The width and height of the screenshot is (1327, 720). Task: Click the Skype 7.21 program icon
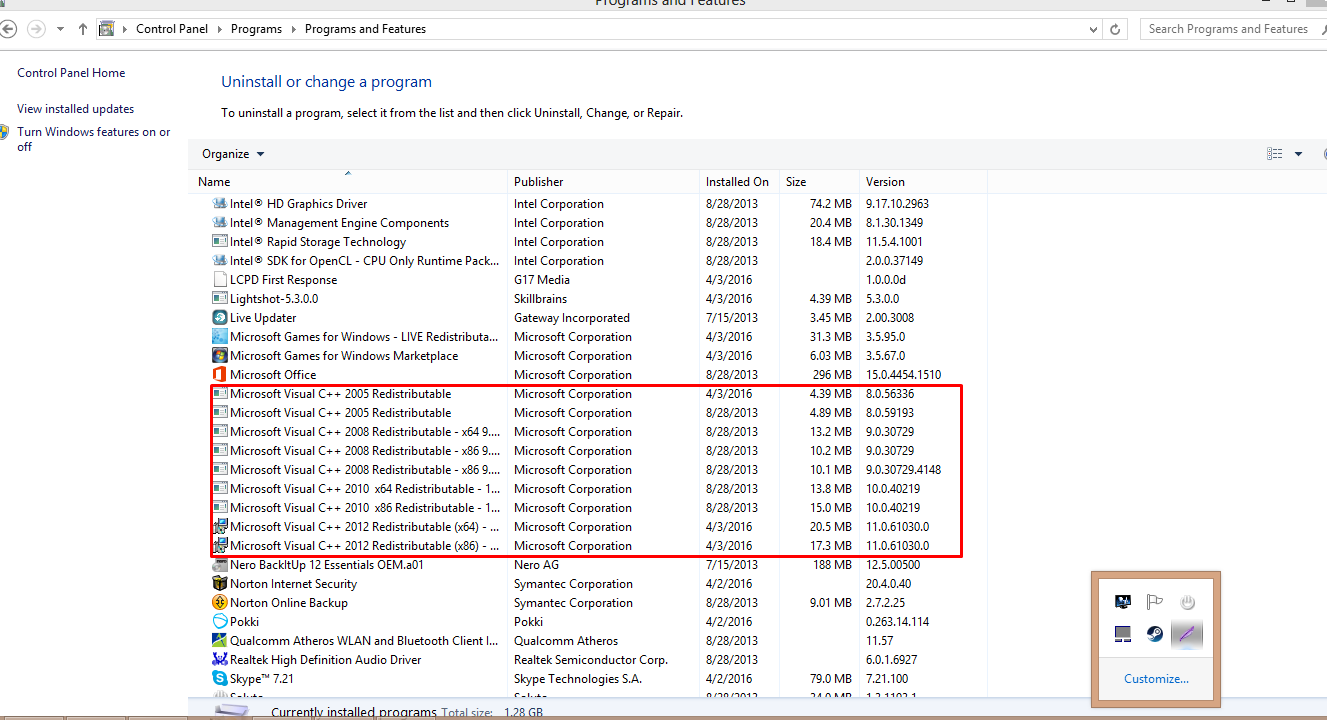pos(220,679)
